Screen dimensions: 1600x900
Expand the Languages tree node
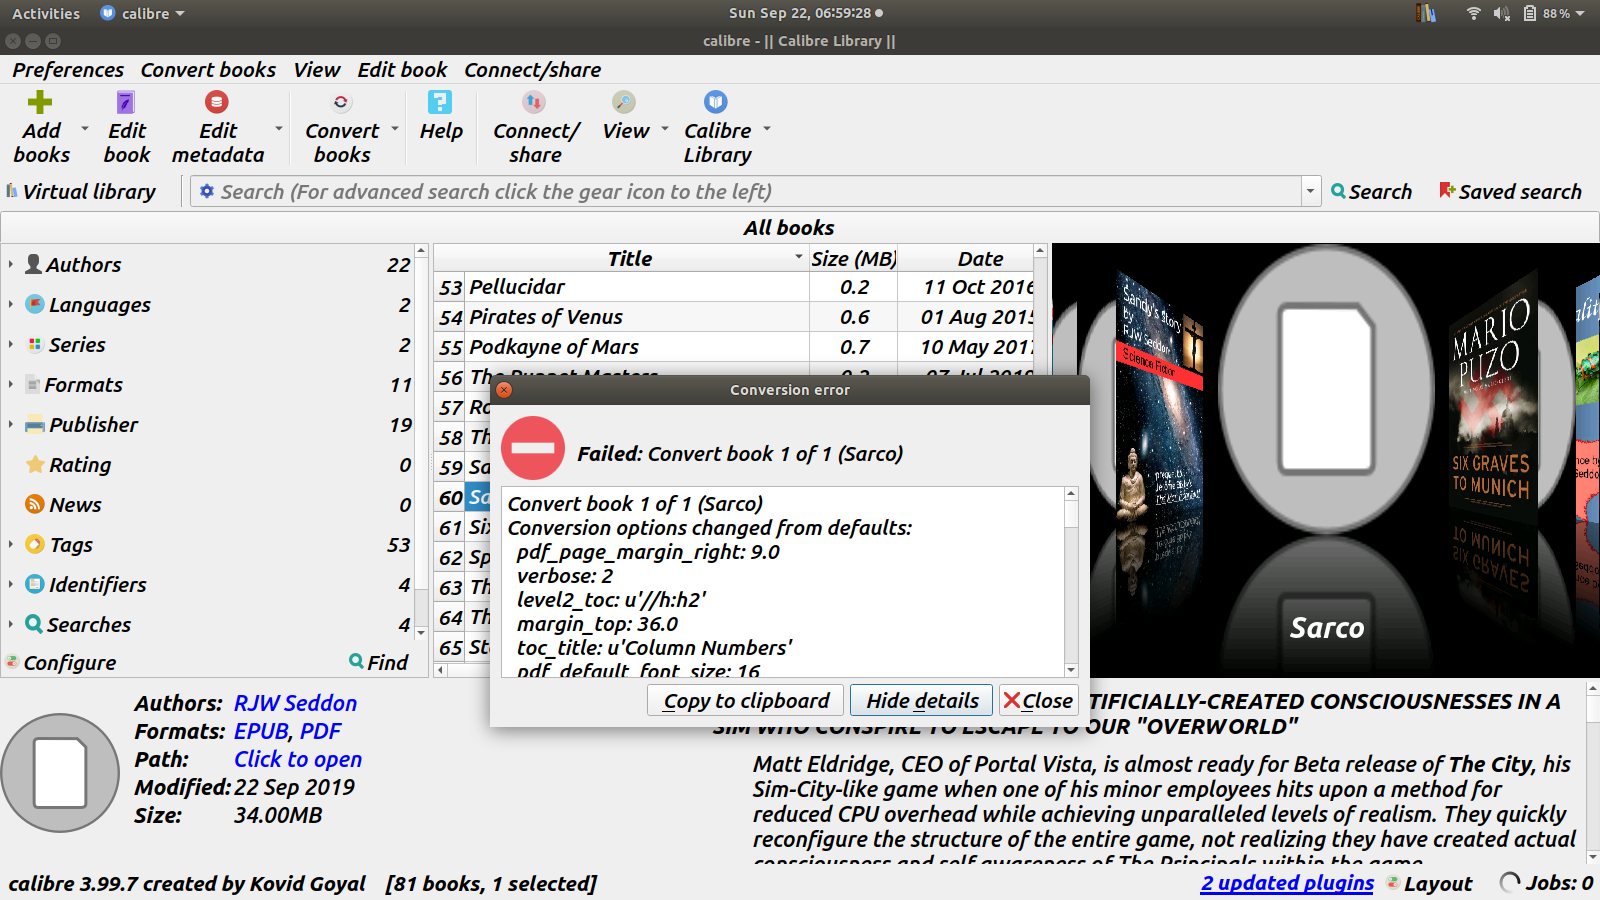[x=11, y=304]
